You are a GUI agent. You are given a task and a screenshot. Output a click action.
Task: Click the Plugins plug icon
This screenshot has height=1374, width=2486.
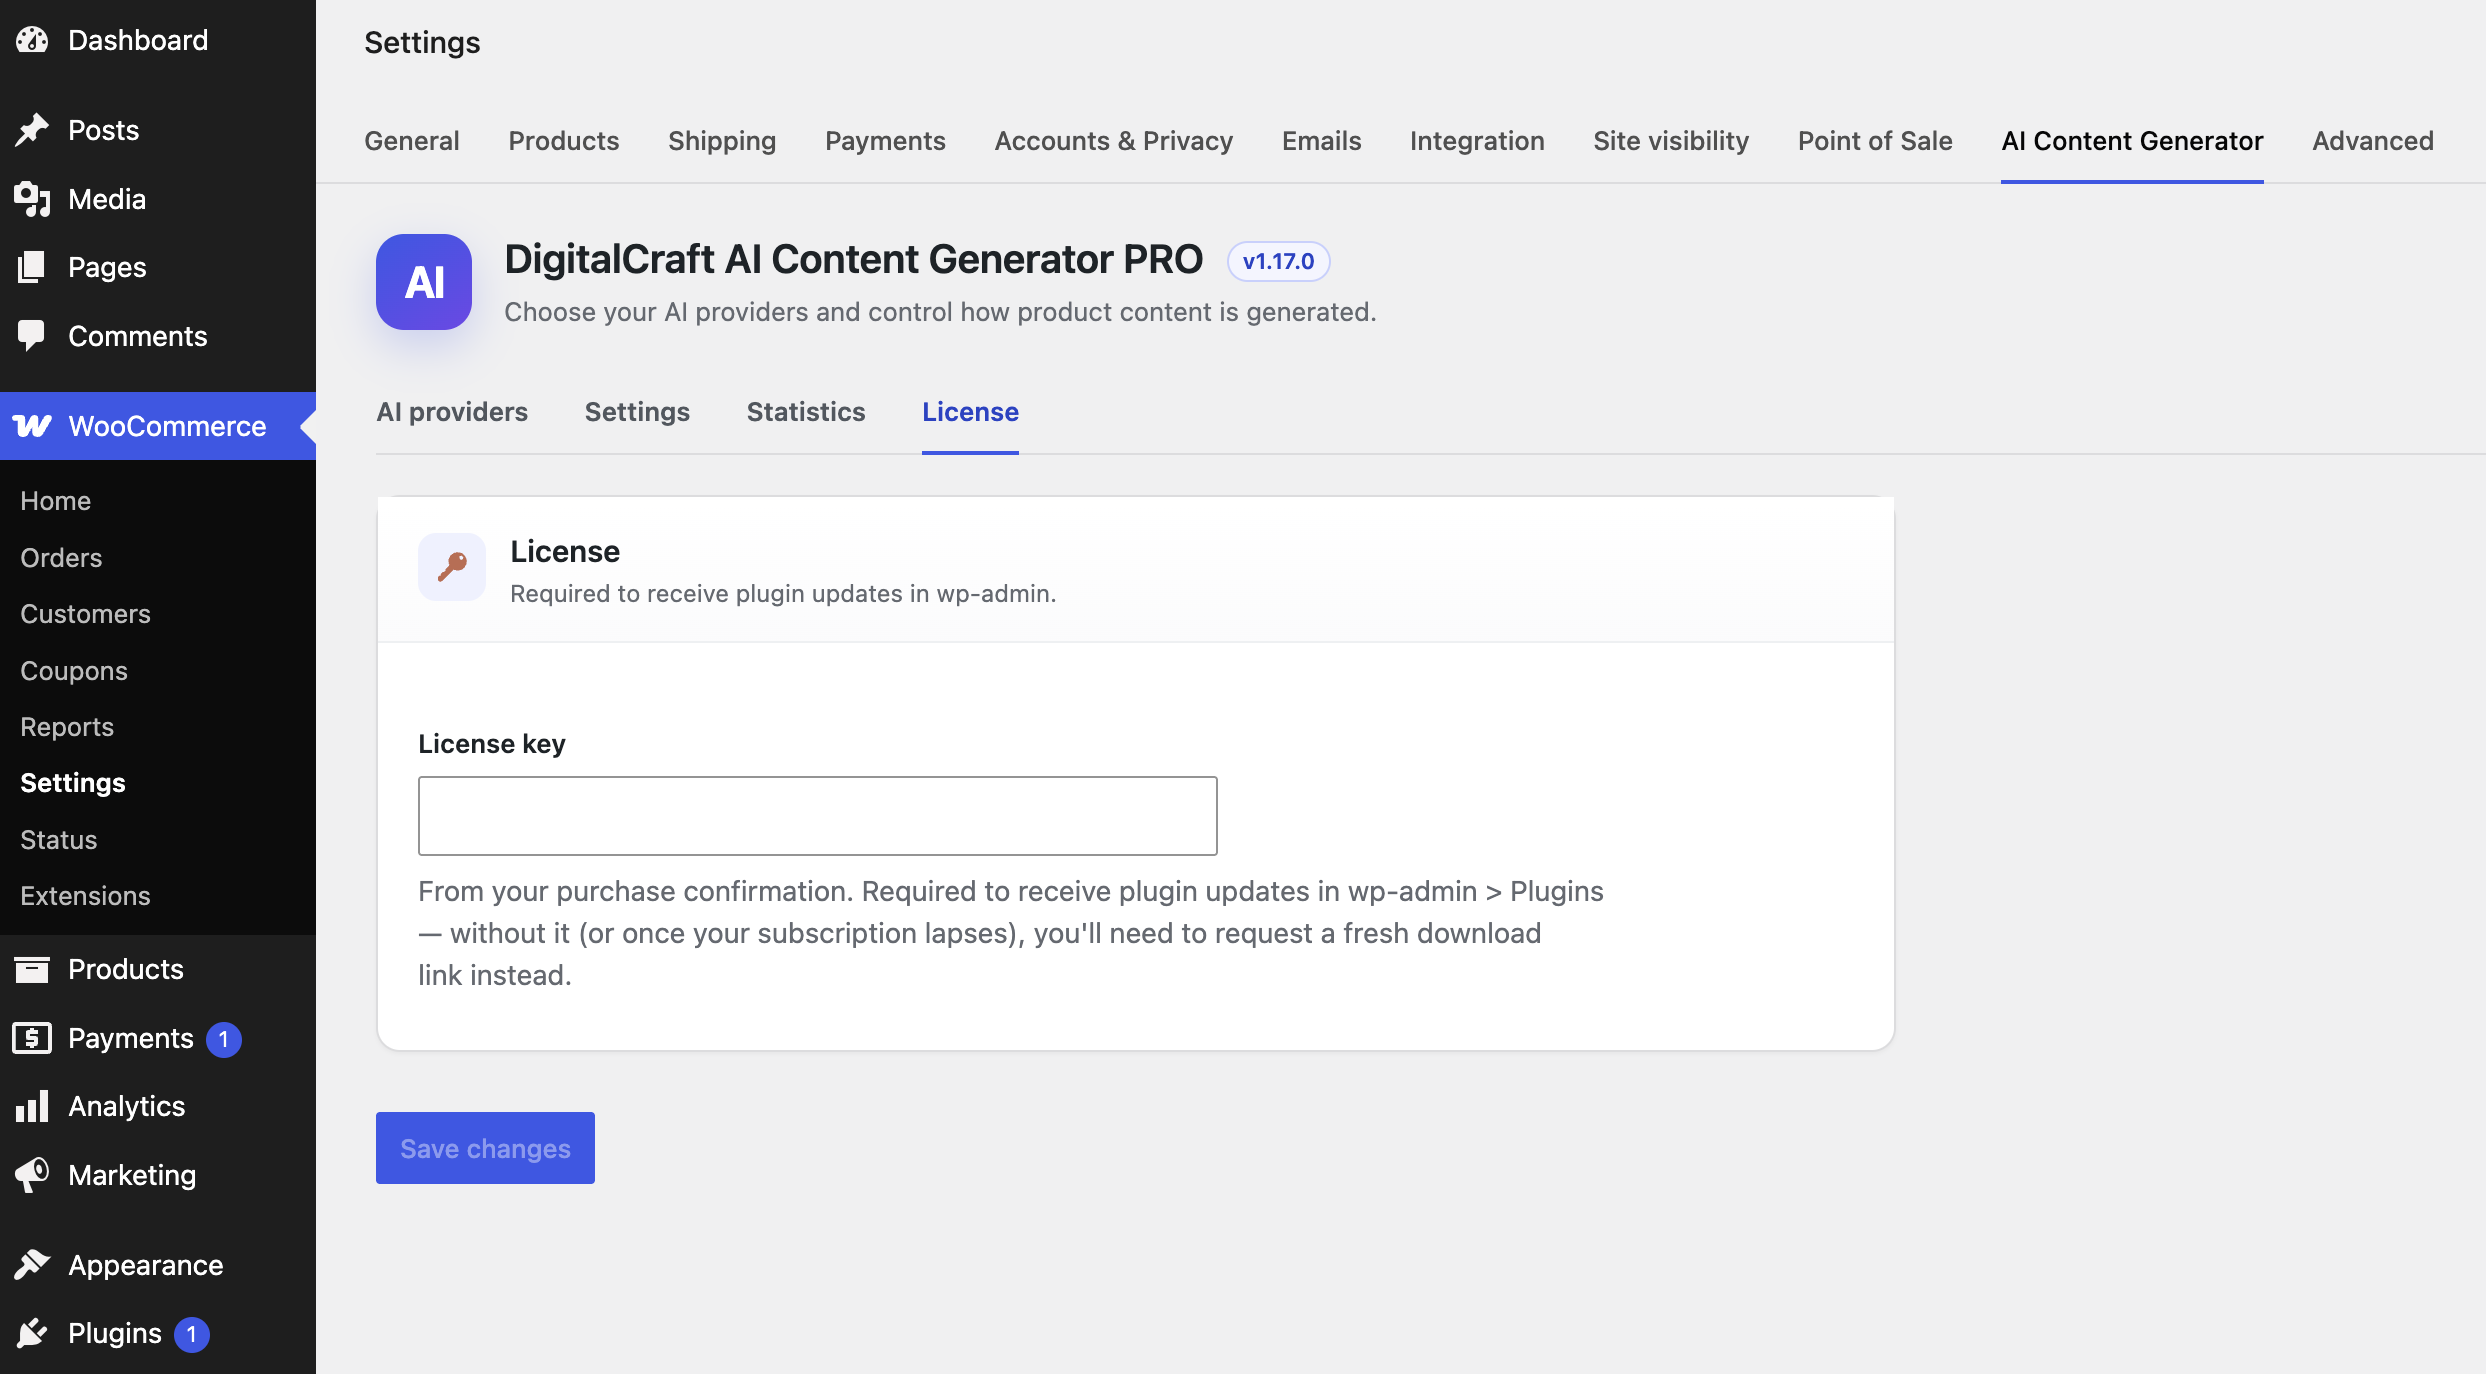[x=32, y=1333]
